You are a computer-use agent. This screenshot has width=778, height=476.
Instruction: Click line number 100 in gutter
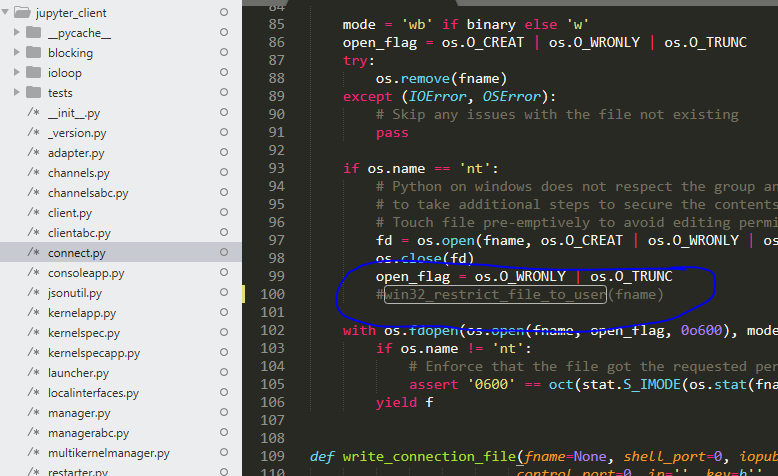click(x=272, y=294)
